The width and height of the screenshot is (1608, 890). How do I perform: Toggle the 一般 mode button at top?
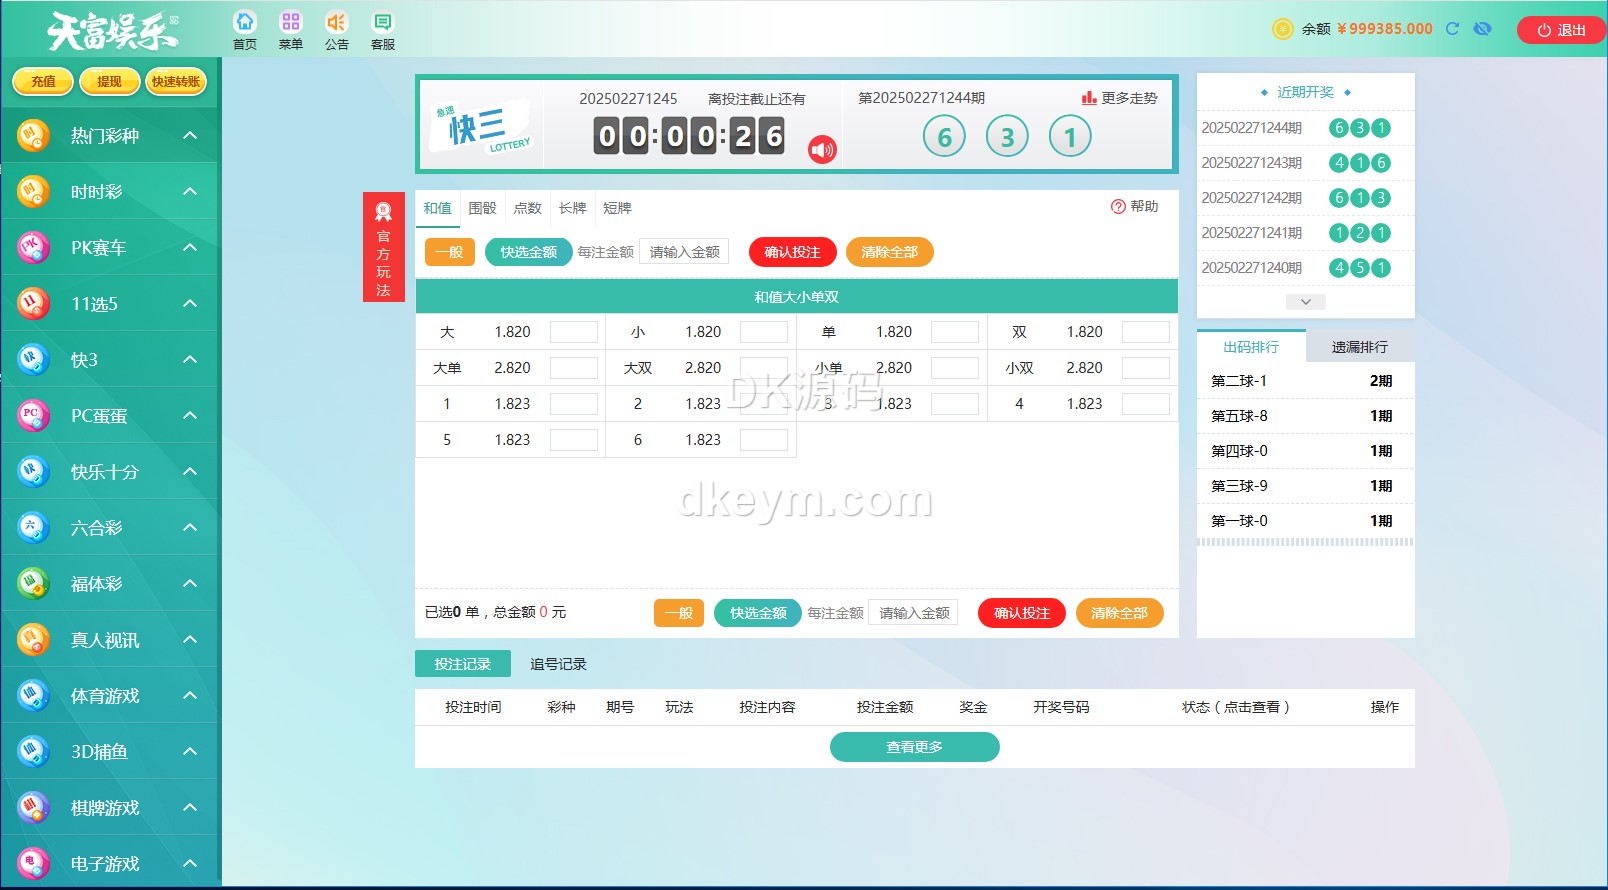tap(449, 252)
